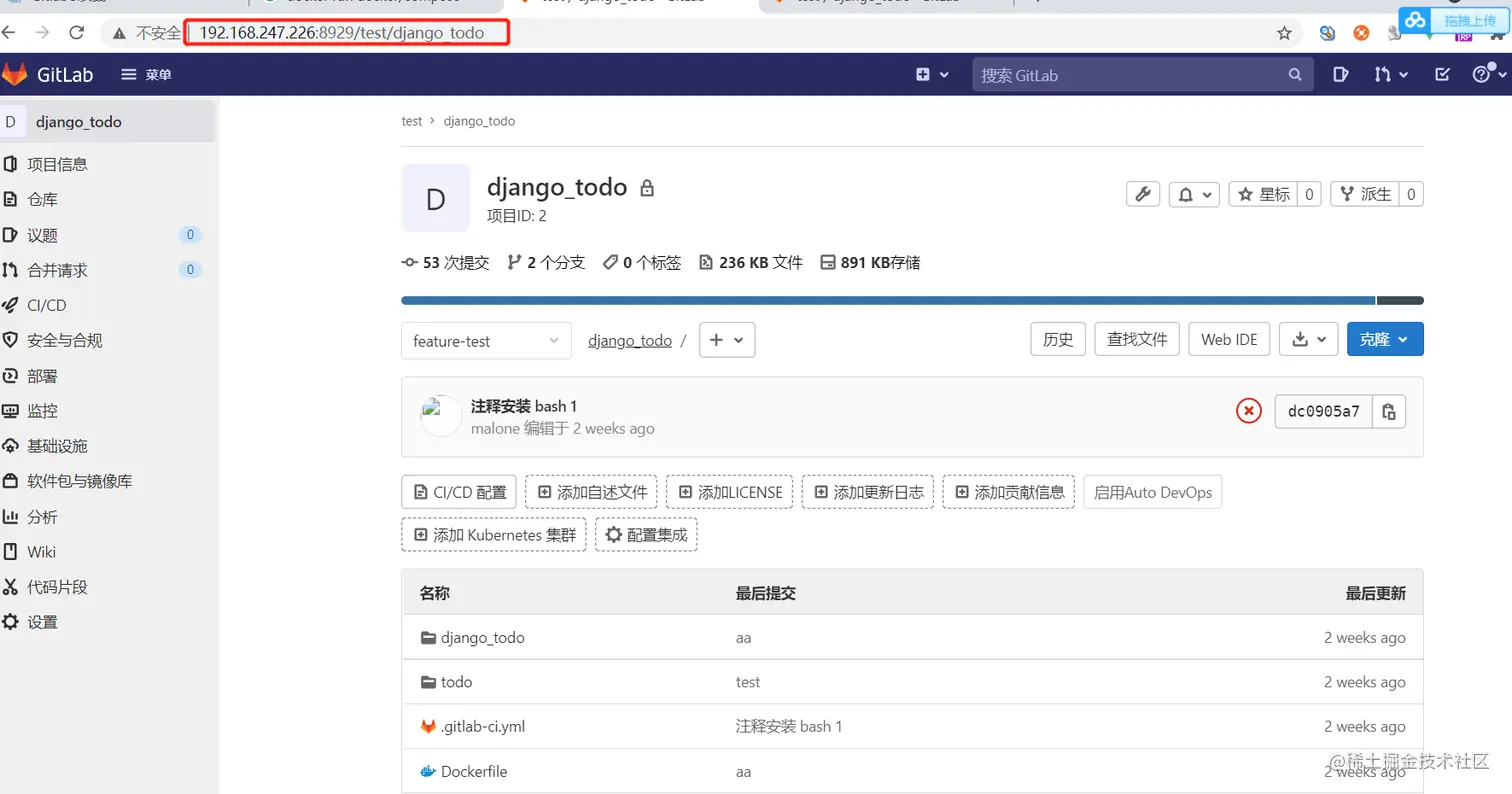Screen dimensions: 1512x794
Task: Click the 添加贡献信息 button
Action: (1009, 492)
